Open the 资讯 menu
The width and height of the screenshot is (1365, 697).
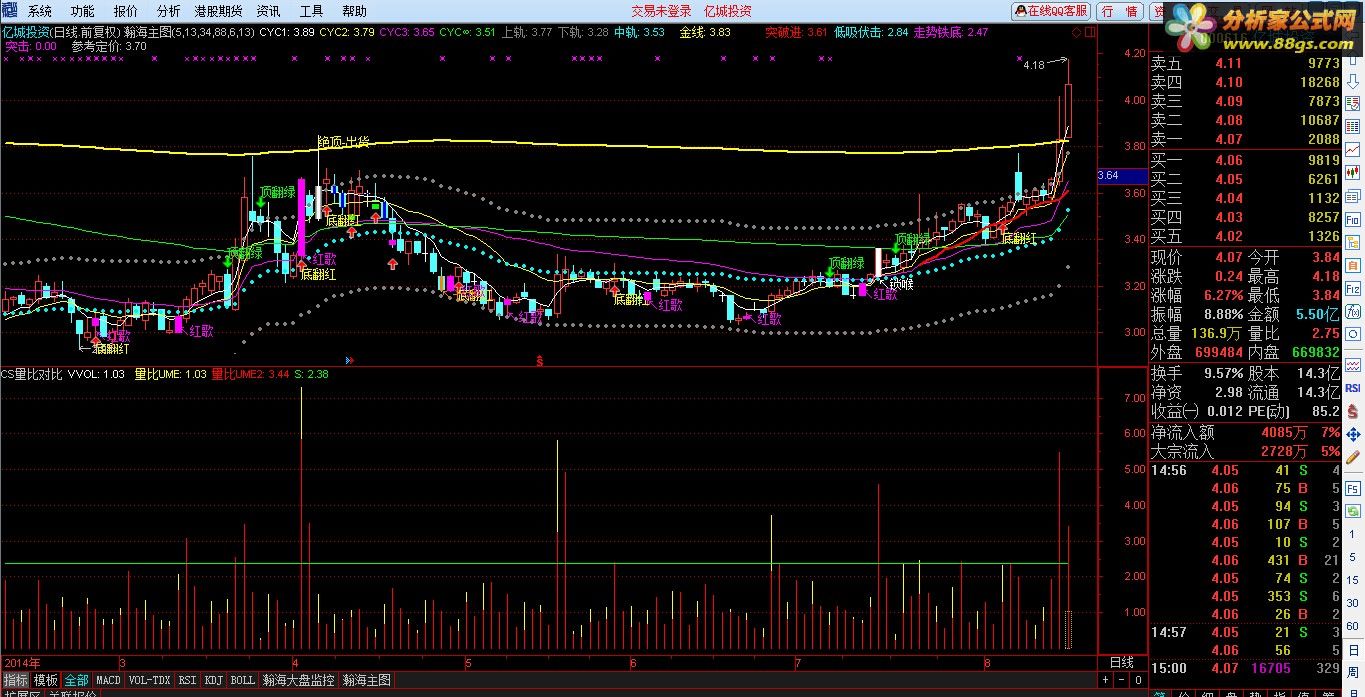[268, 11]
